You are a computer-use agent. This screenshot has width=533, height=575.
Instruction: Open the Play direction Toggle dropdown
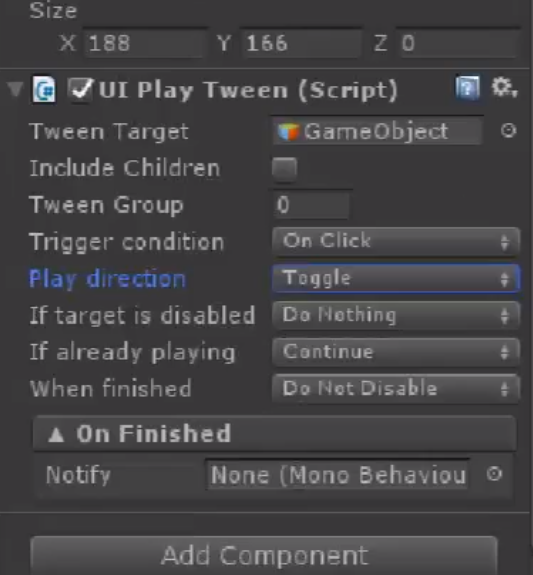click(396, 278)
